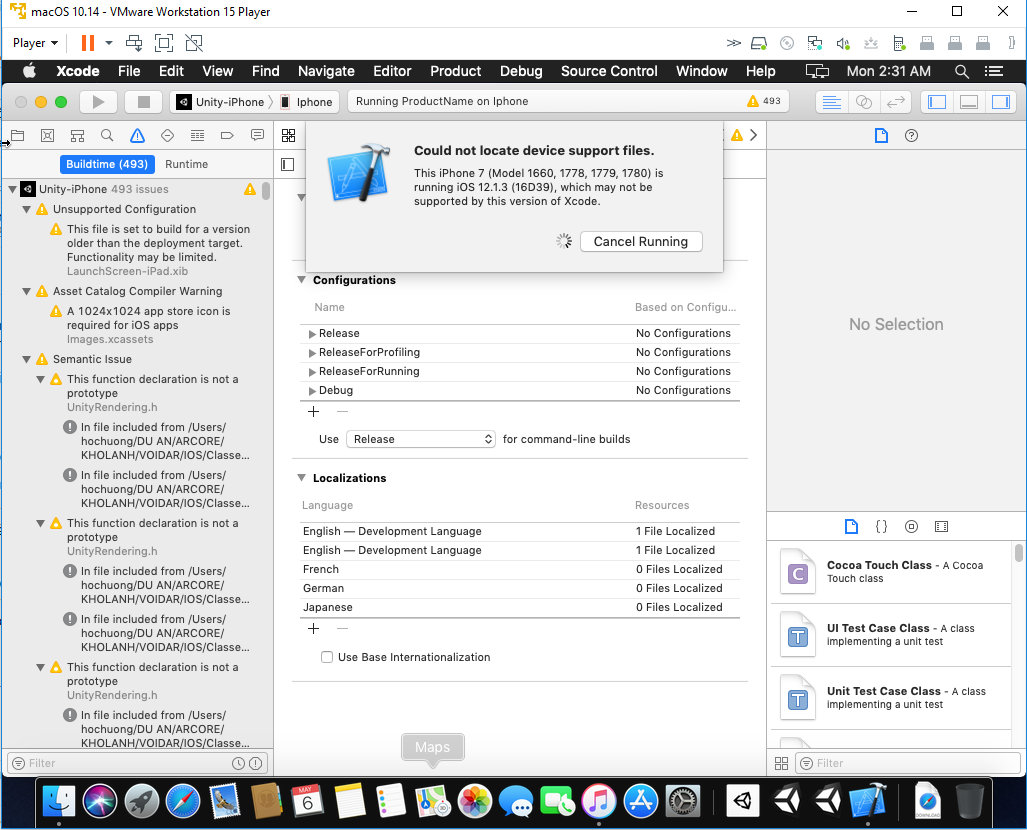Switch to the Runtime issues tab
The image size is (1027, 830).
(x=187, y=164)
